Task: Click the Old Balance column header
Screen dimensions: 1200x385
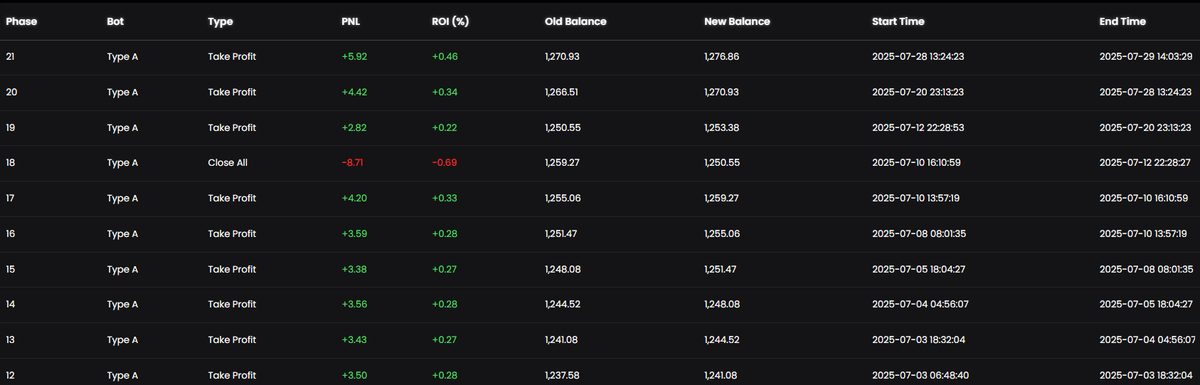Action: pyautogui.click(x=575, y=21)
